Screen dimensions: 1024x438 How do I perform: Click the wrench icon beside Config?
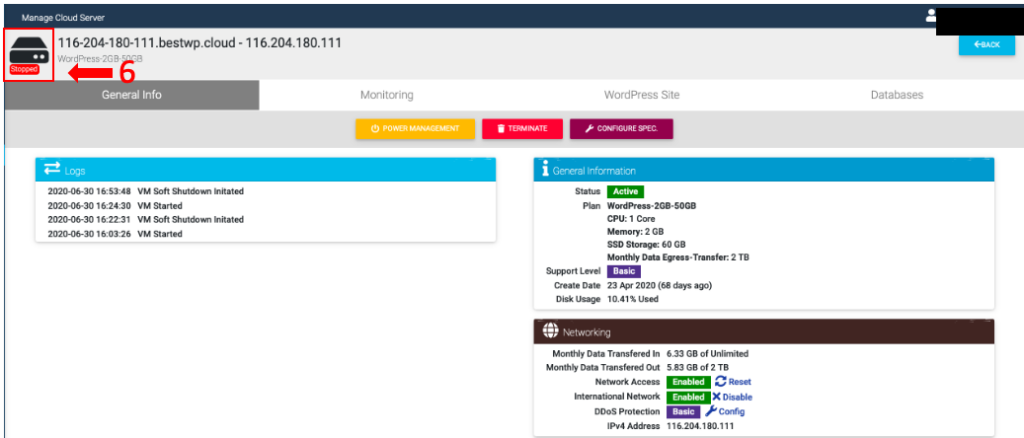pos(711,412)
